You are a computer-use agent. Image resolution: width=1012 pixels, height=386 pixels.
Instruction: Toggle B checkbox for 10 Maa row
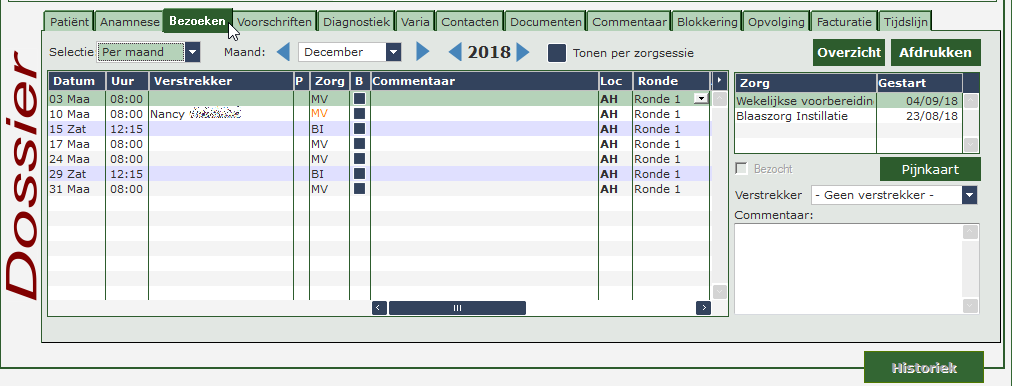point(359,114)
